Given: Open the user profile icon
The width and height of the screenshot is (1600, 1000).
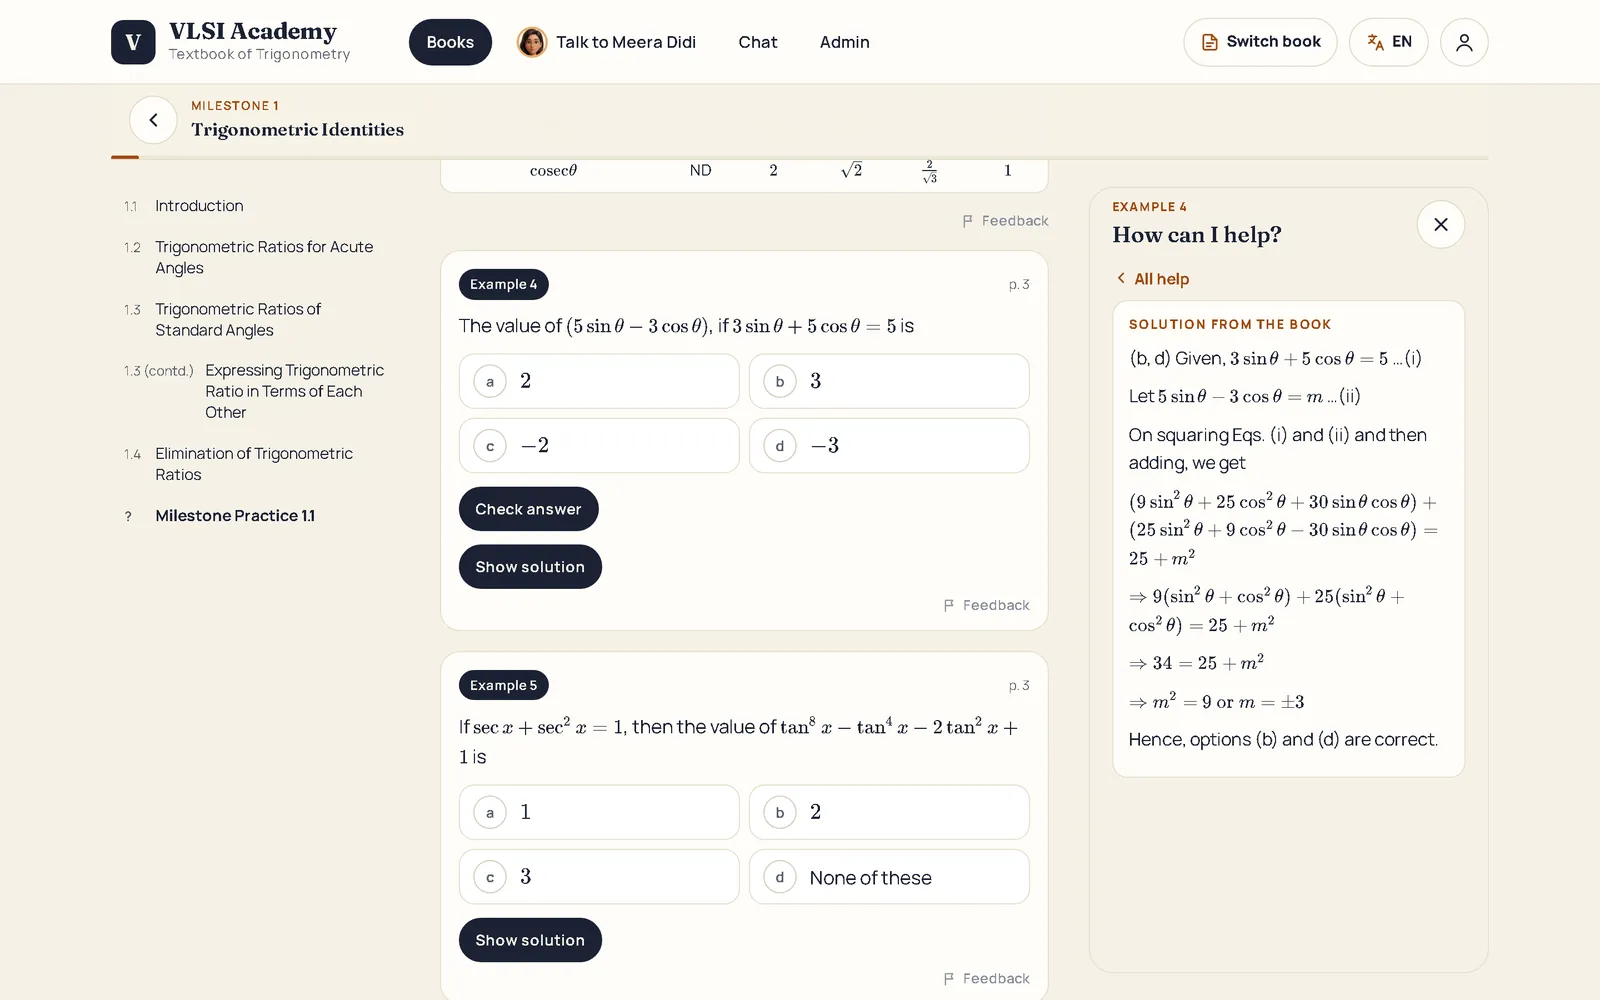Looking at the screenshot, I should [1464, 42].
